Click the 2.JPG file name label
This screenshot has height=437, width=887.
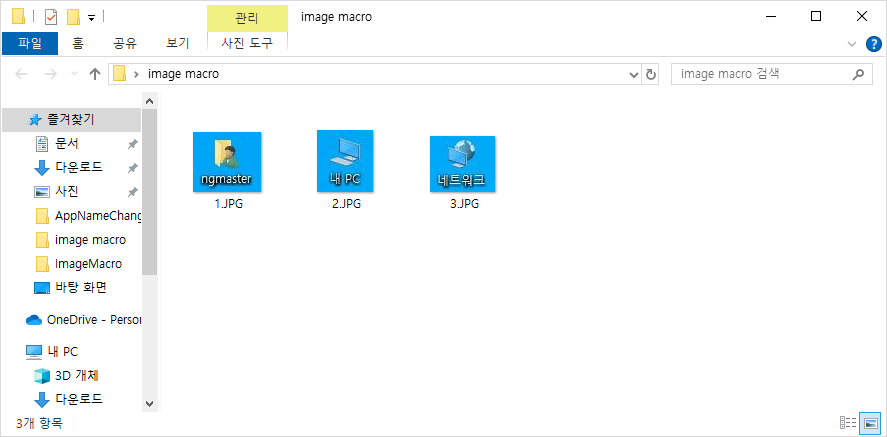tap(346, 204)
